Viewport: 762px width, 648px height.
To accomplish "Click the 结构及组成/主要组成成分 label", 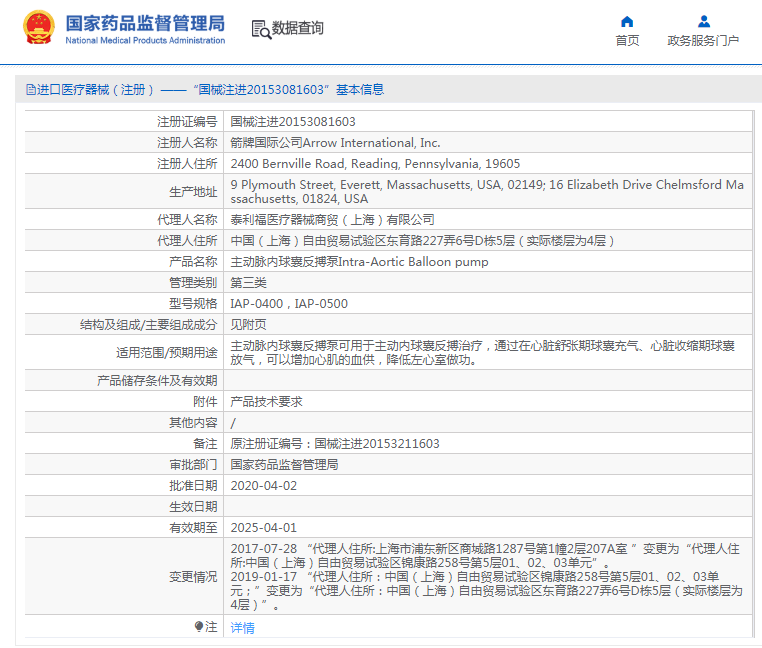I will point(148,325).
